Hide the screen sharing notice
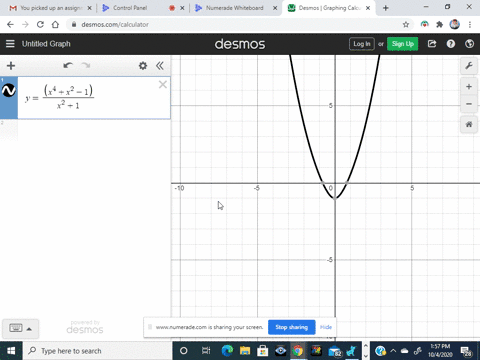This screenshot has width=480, height=360. click(x=326, y=327)
